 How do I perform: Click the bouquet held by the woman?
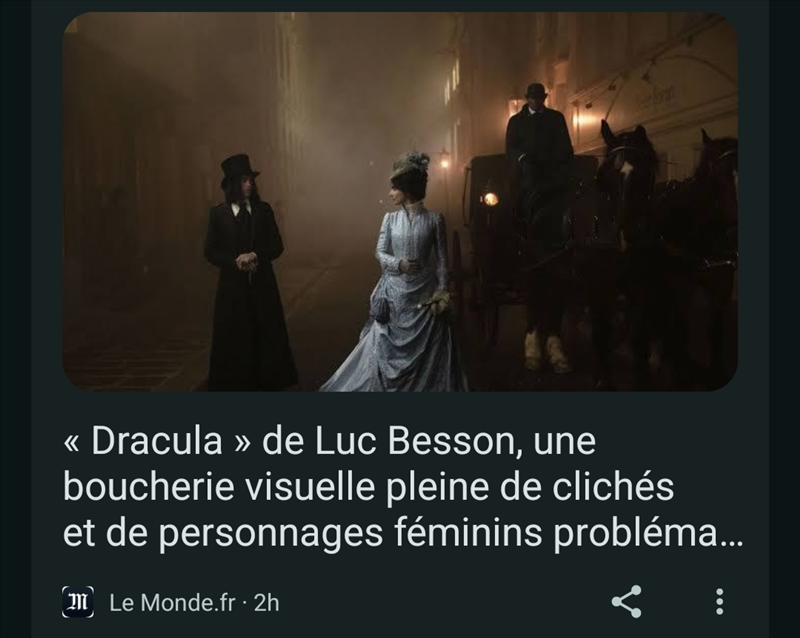pos(437,303)
